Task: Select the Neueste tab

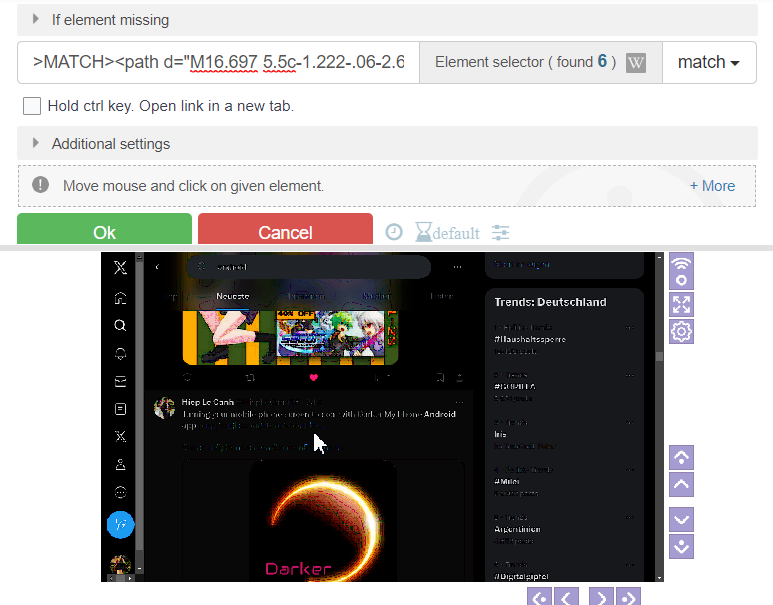Action: [x=233, y=296]
